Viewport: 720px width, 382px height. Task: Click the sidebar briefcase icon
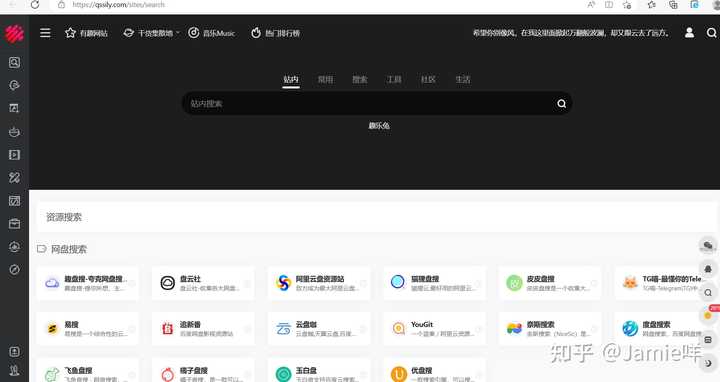pos(14,224)
